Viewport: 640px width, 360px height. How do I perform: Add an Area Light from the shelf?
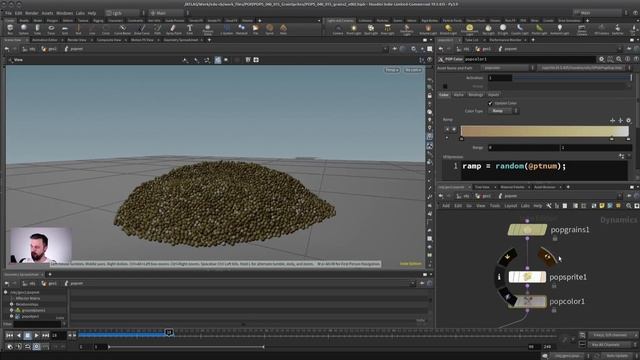click(387, 29)
